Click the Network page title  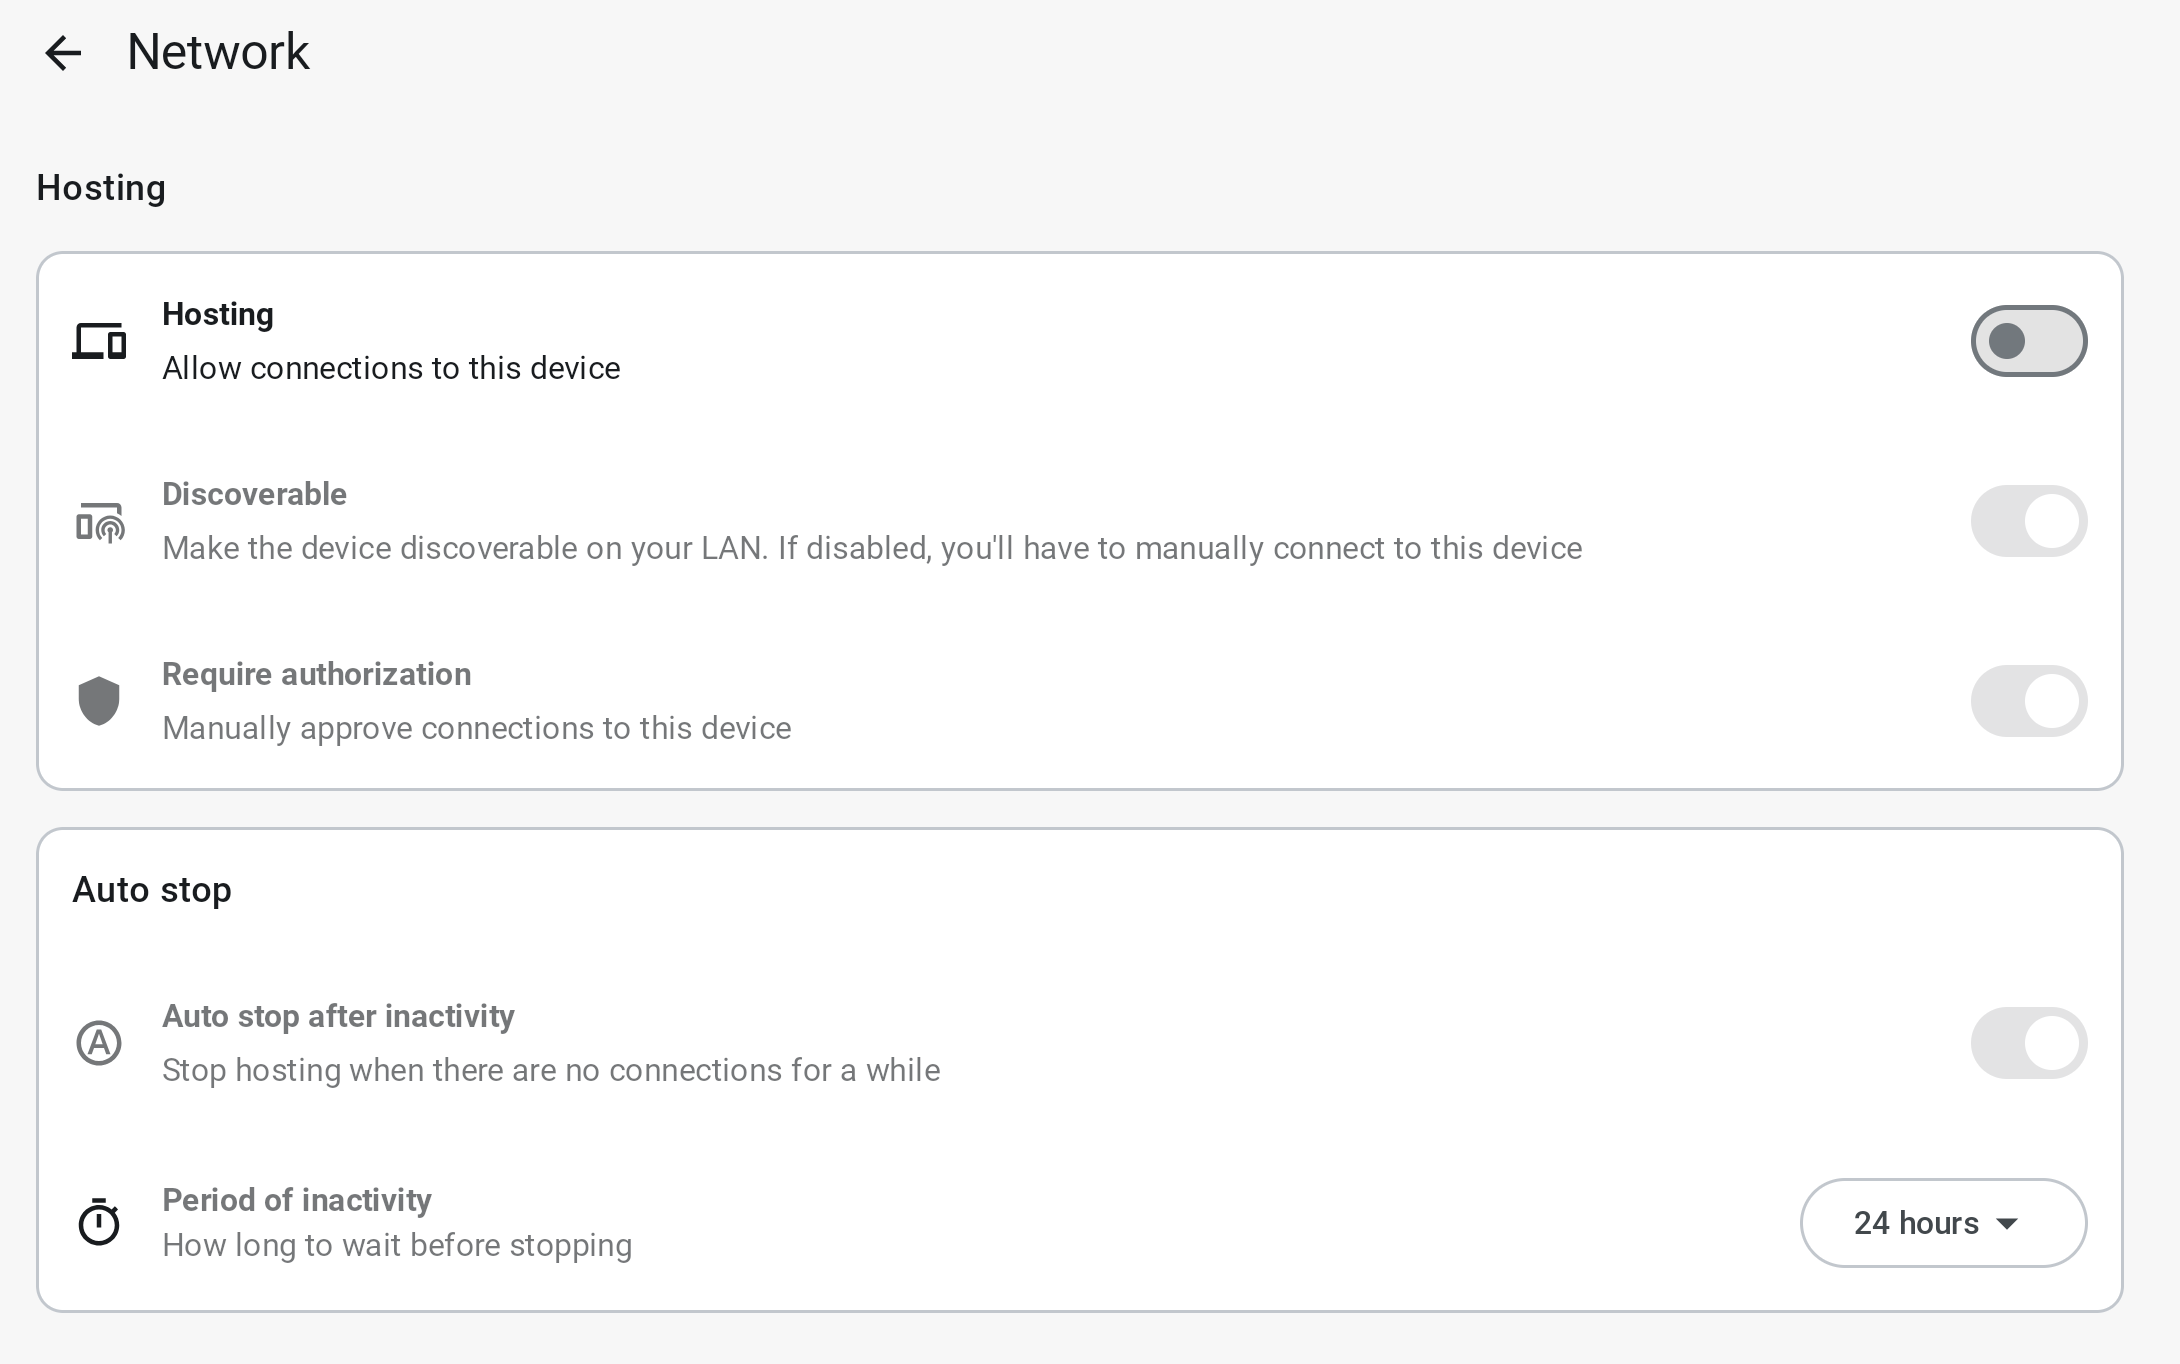click(218, 52)
